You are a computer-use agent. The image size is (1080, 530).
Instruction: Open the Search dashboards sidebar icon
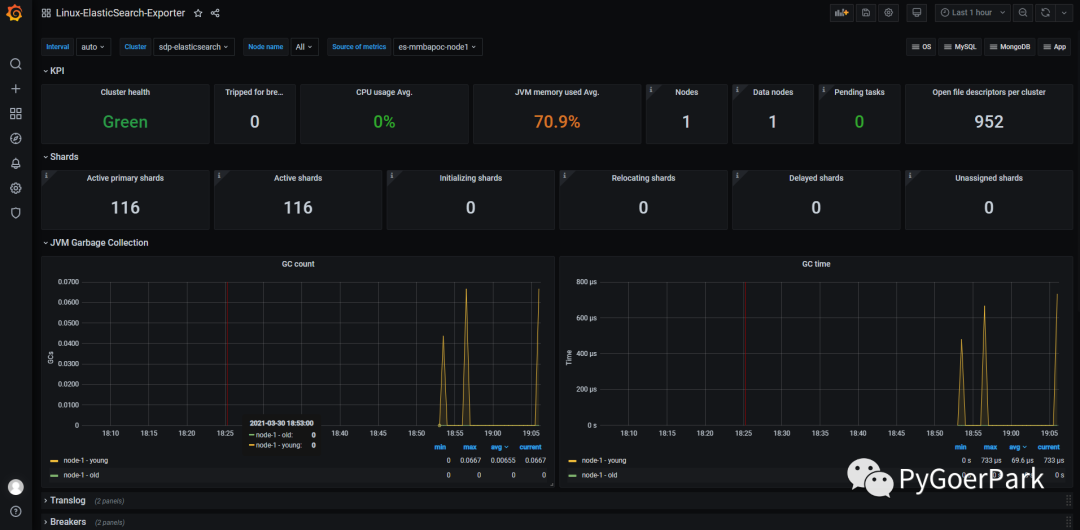(x=15, y=64)
